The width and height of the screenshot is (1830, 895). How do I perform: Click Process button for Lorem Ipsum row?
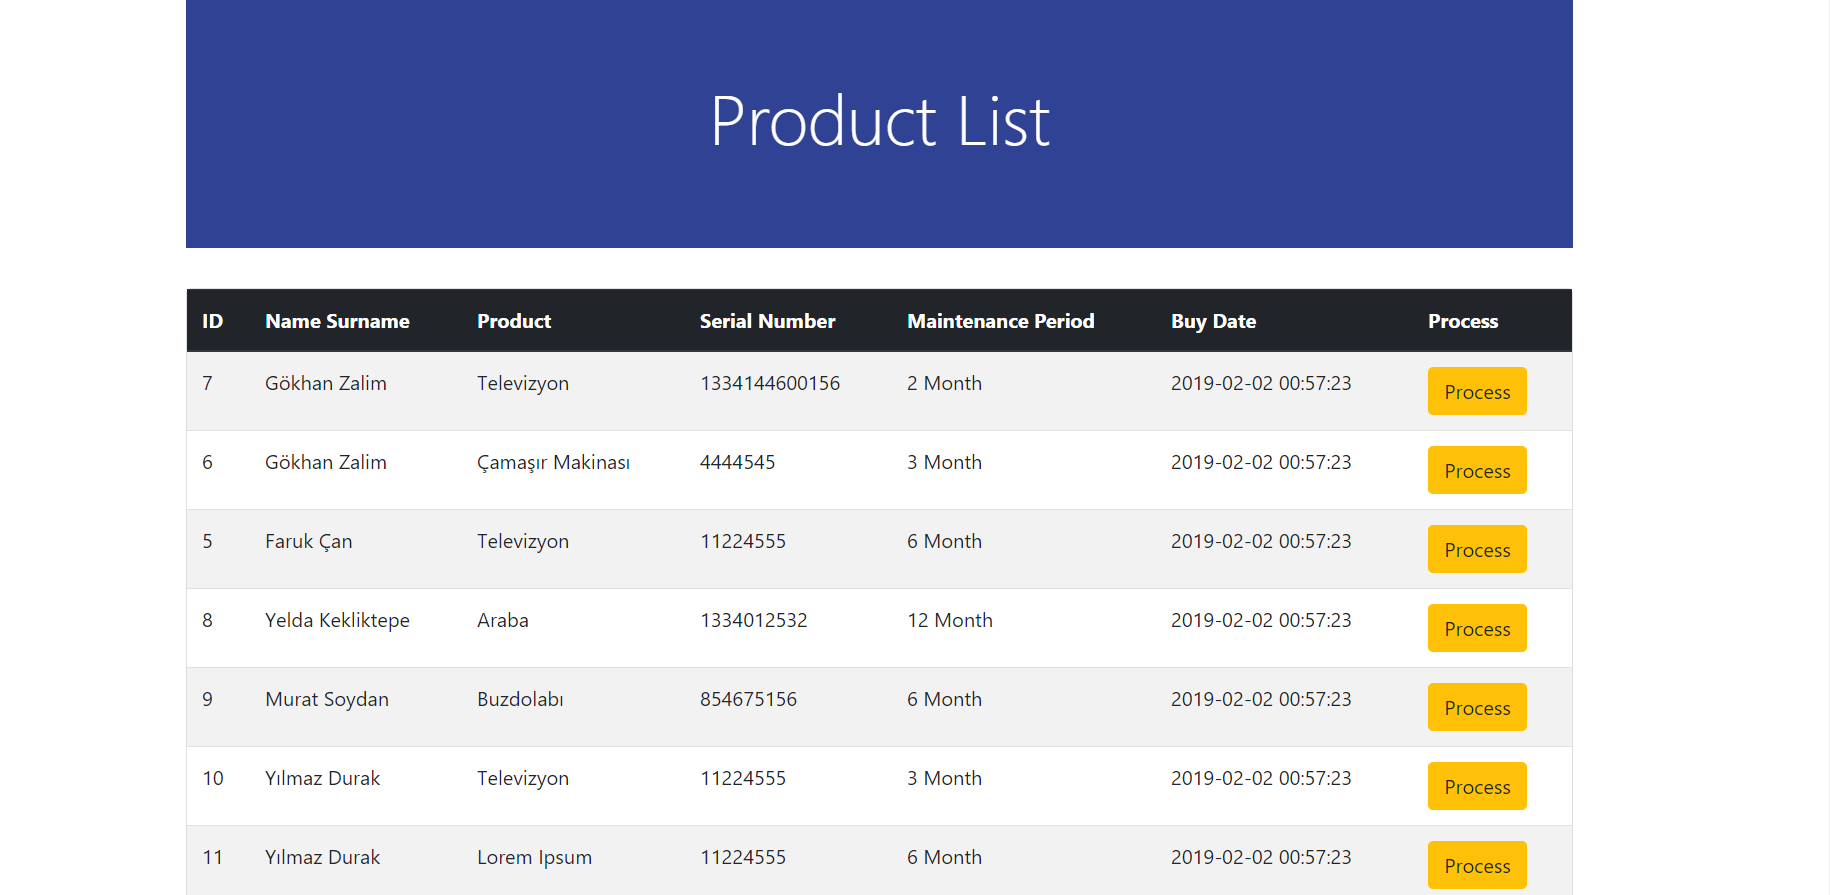(1477, 865)
